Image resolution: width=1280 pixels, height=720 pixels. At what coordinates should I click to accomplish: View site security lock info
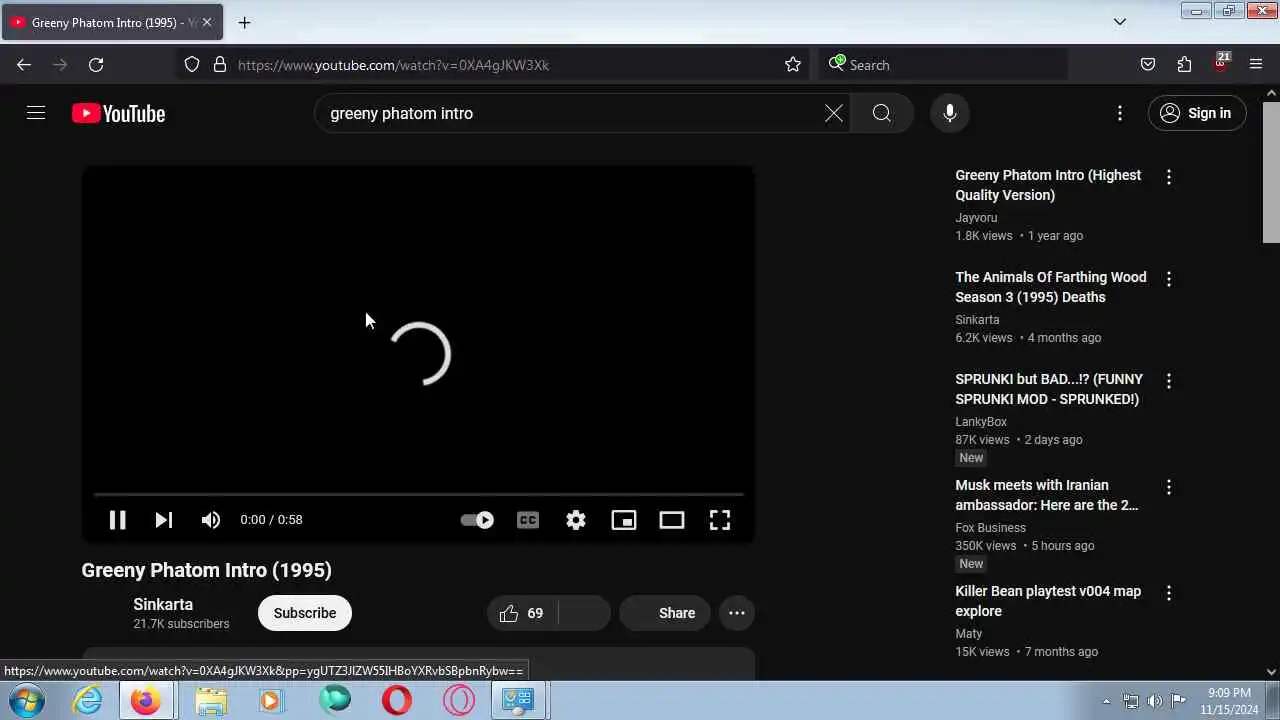[x=220, y=65]
